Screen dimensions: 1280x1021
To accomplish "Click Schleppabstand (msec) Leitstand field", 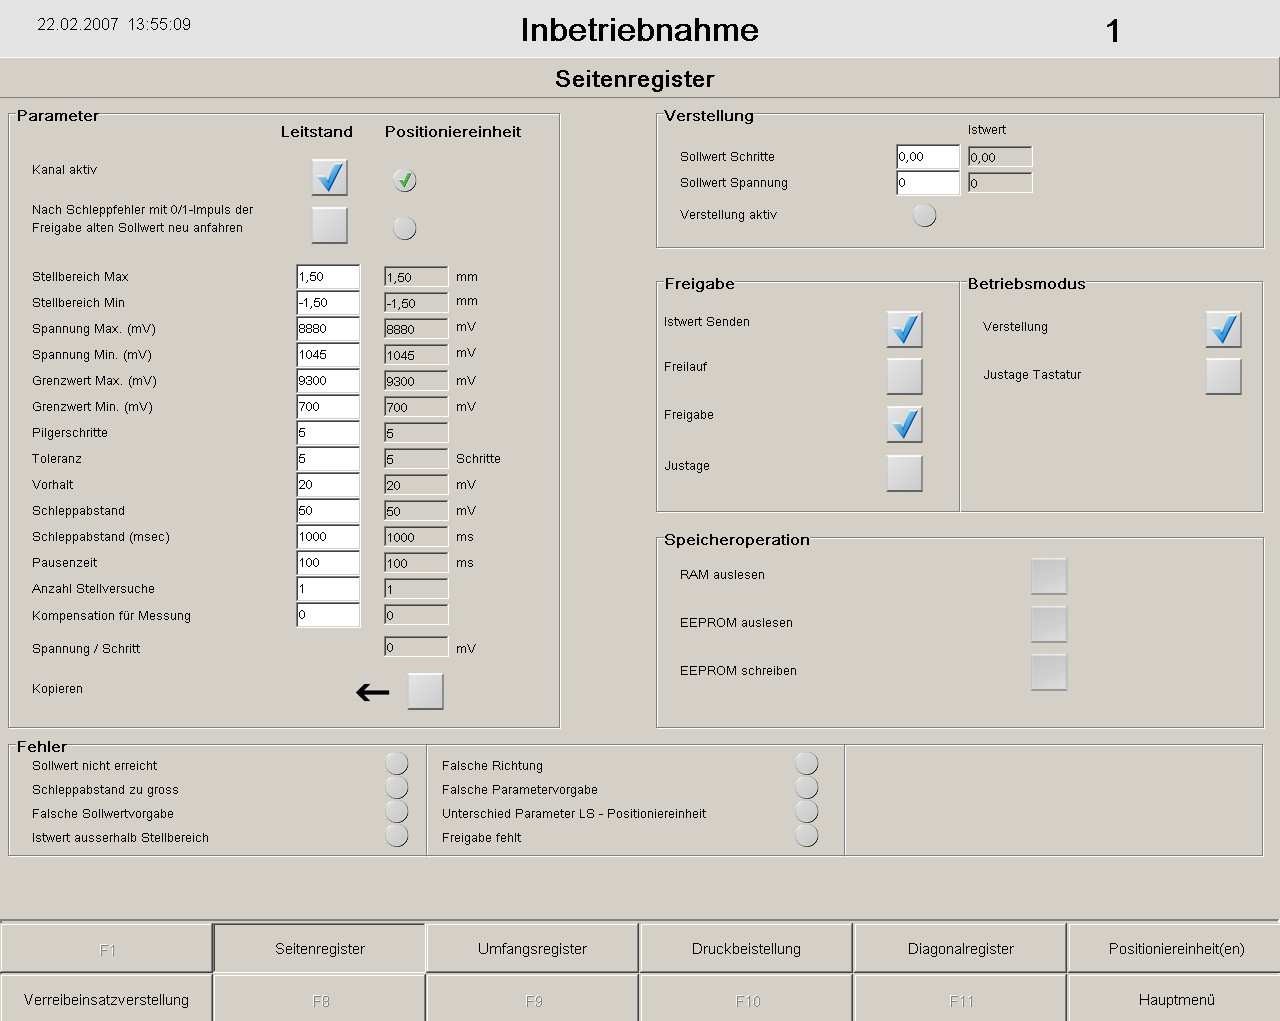I will tap(328, 537).
